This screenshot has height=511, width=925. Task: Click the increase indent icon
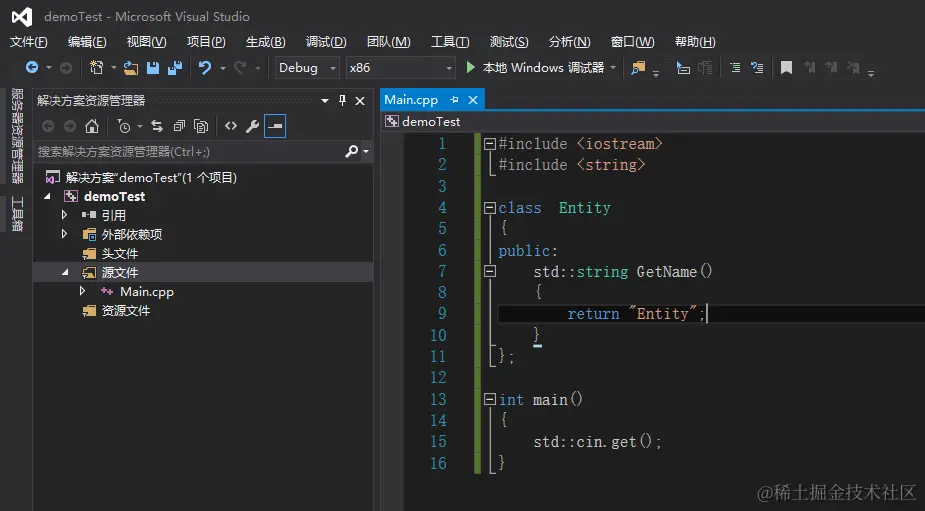(735, 68)
